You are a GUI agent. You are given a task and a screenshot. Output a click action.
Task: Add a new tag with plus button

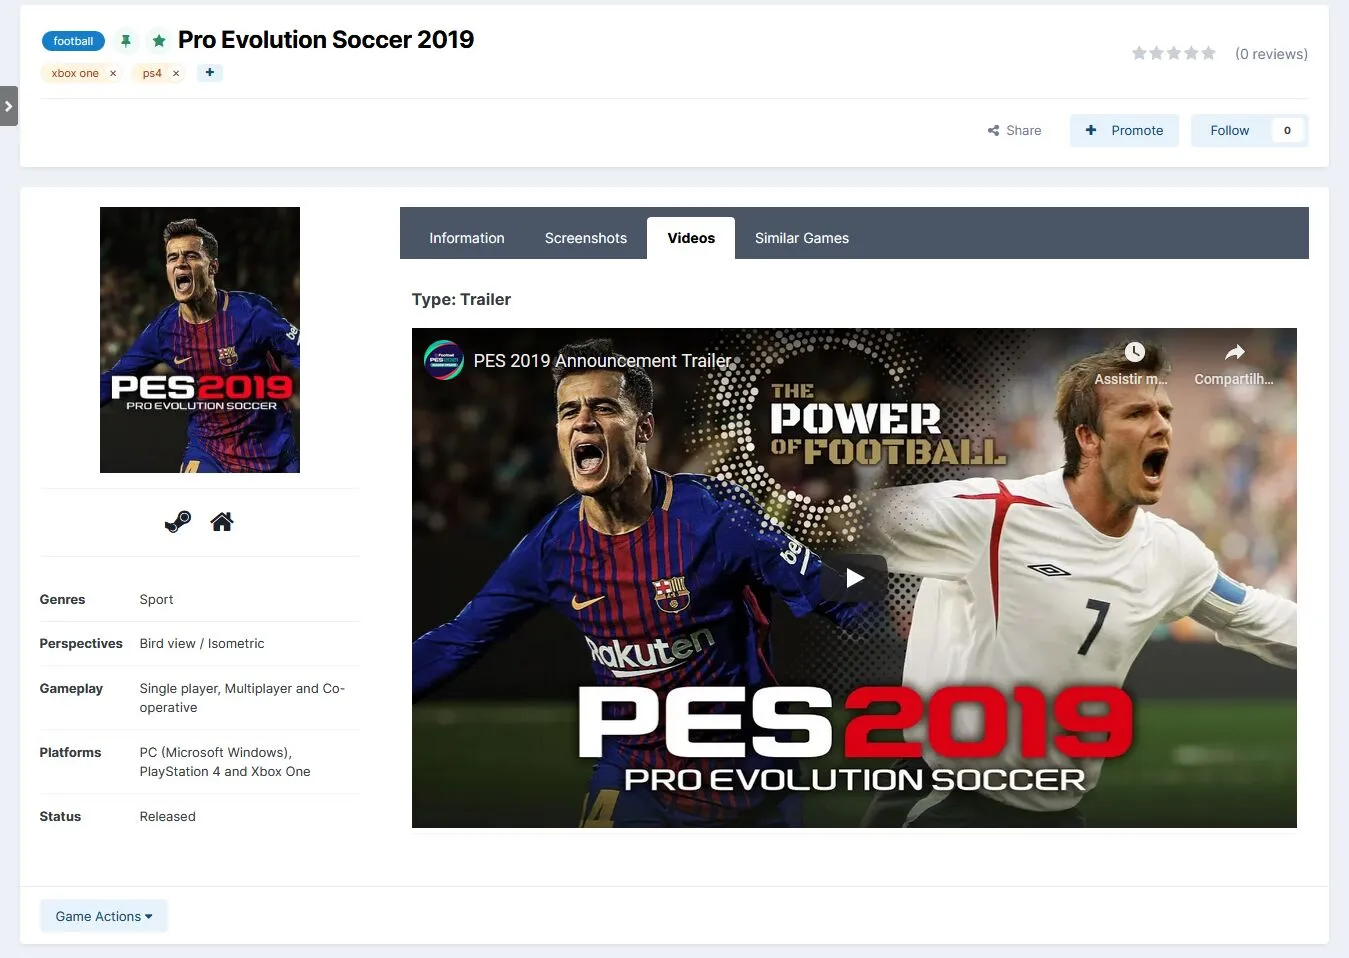click(210, 73)
